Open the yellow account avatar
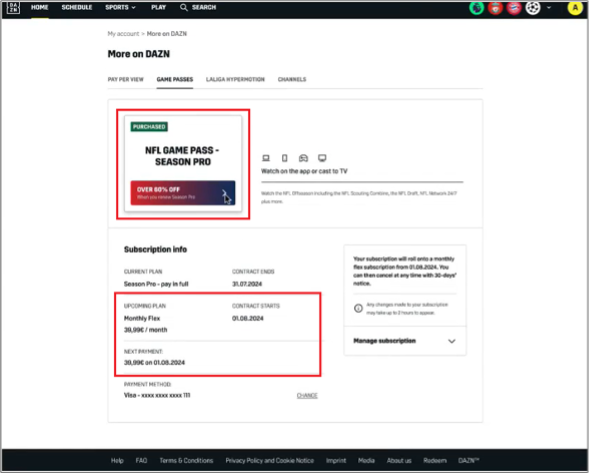The height and width of the screenshot is (474, 591). [x=576, y=8]
